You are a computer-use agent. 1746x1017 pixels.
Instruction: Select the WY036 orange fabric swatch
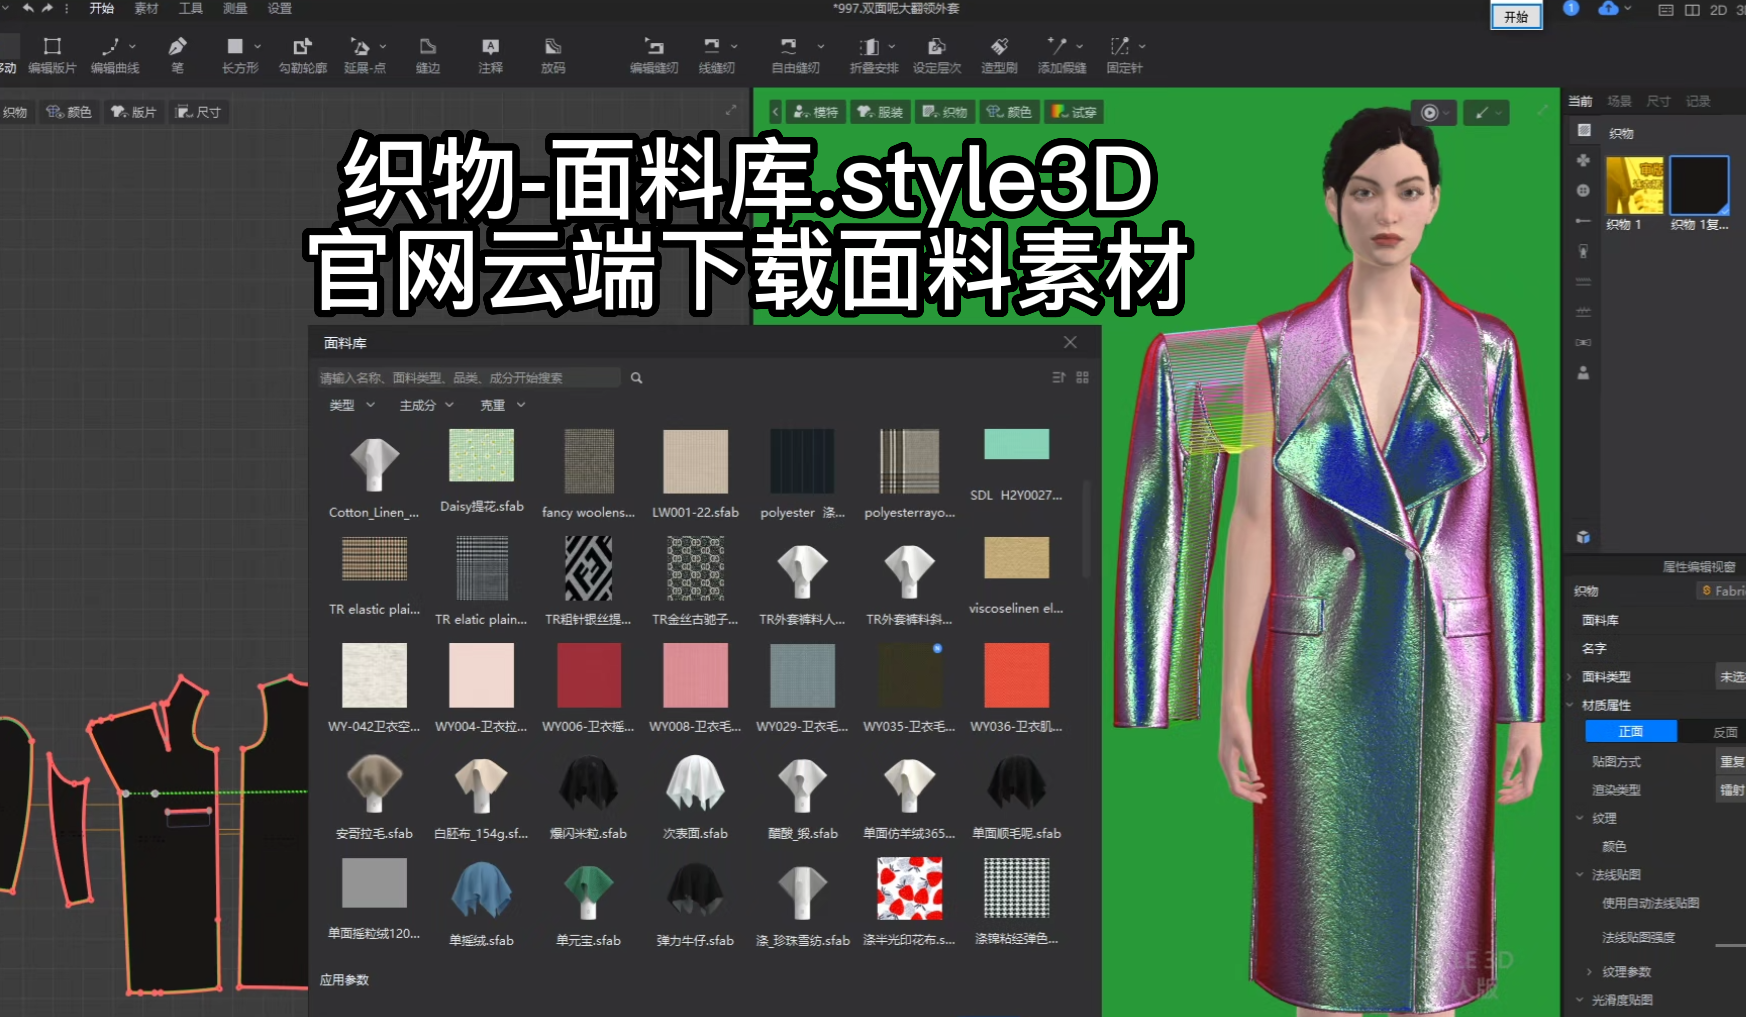tap(1016, 675)
